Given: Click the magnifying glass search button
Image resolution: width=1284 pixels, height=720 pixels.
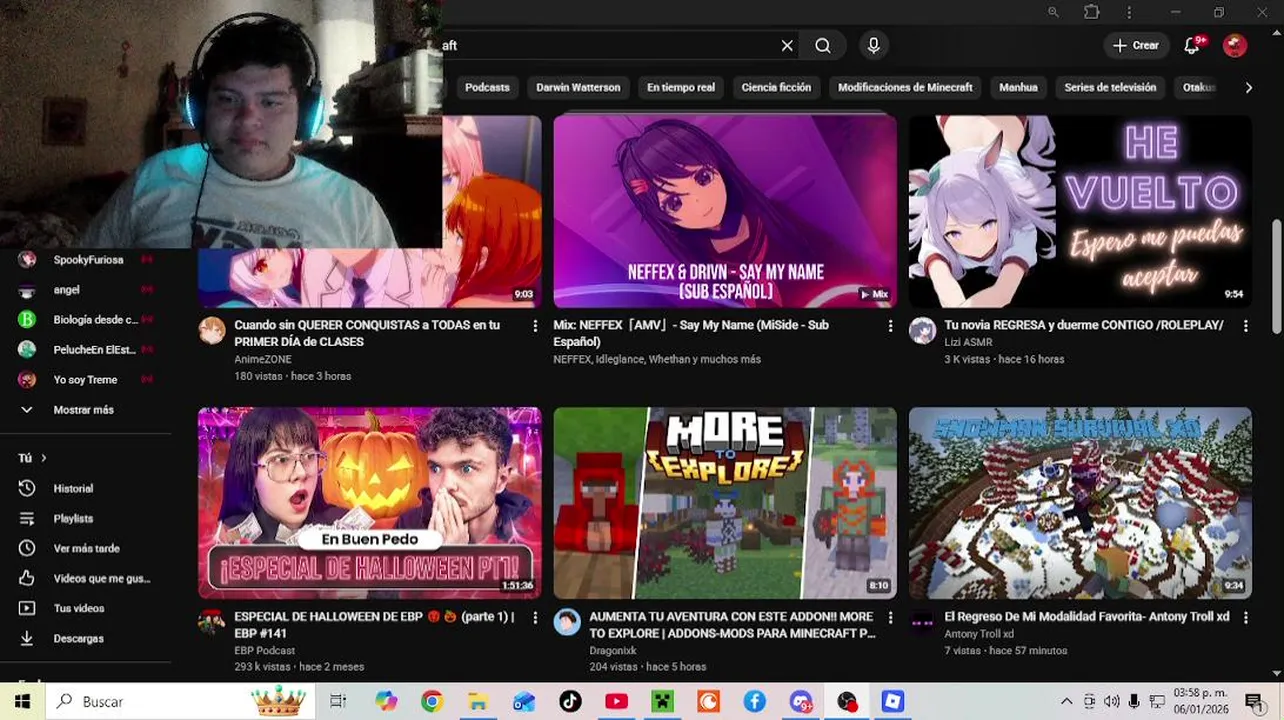Looking at the screenshot, I should tap(823, 45).
